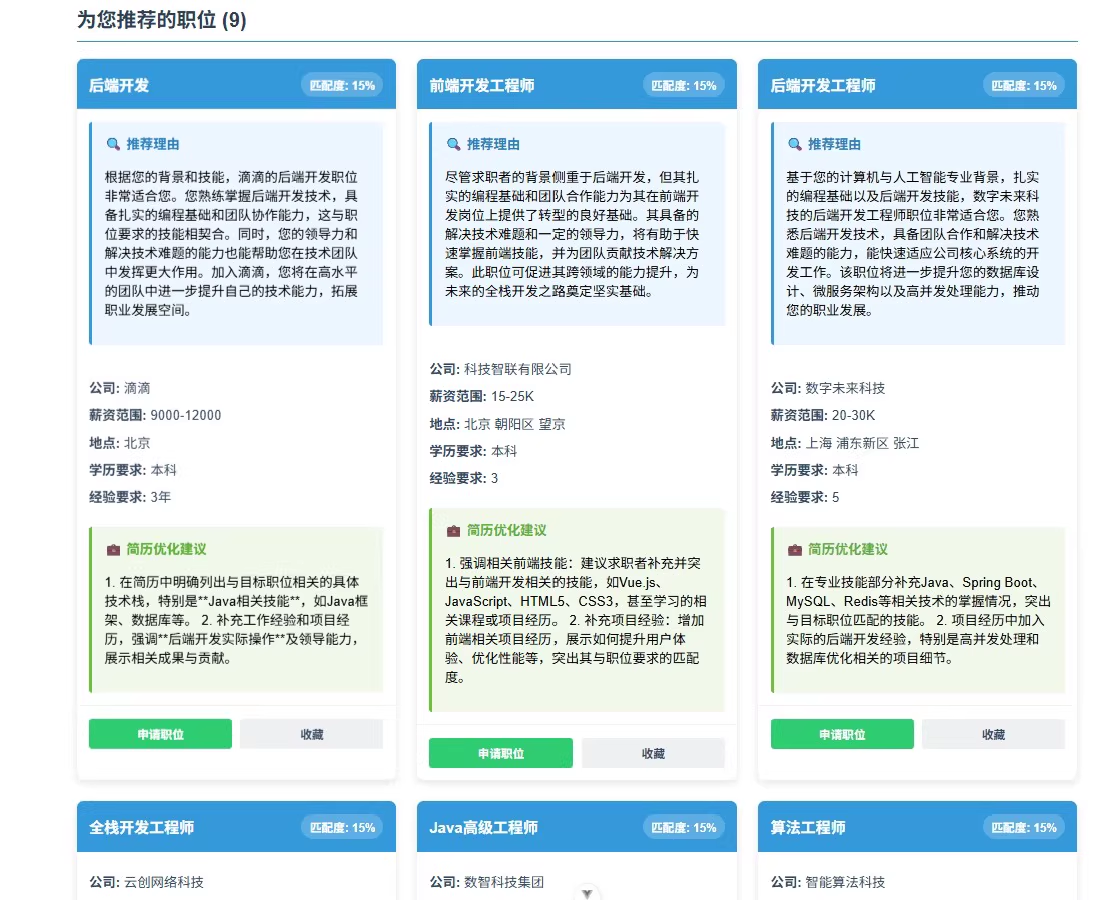Screen dimensions: 1108x900
Task: Apply for the 前端开发工程师 position
Action: (x=501, y=753)
